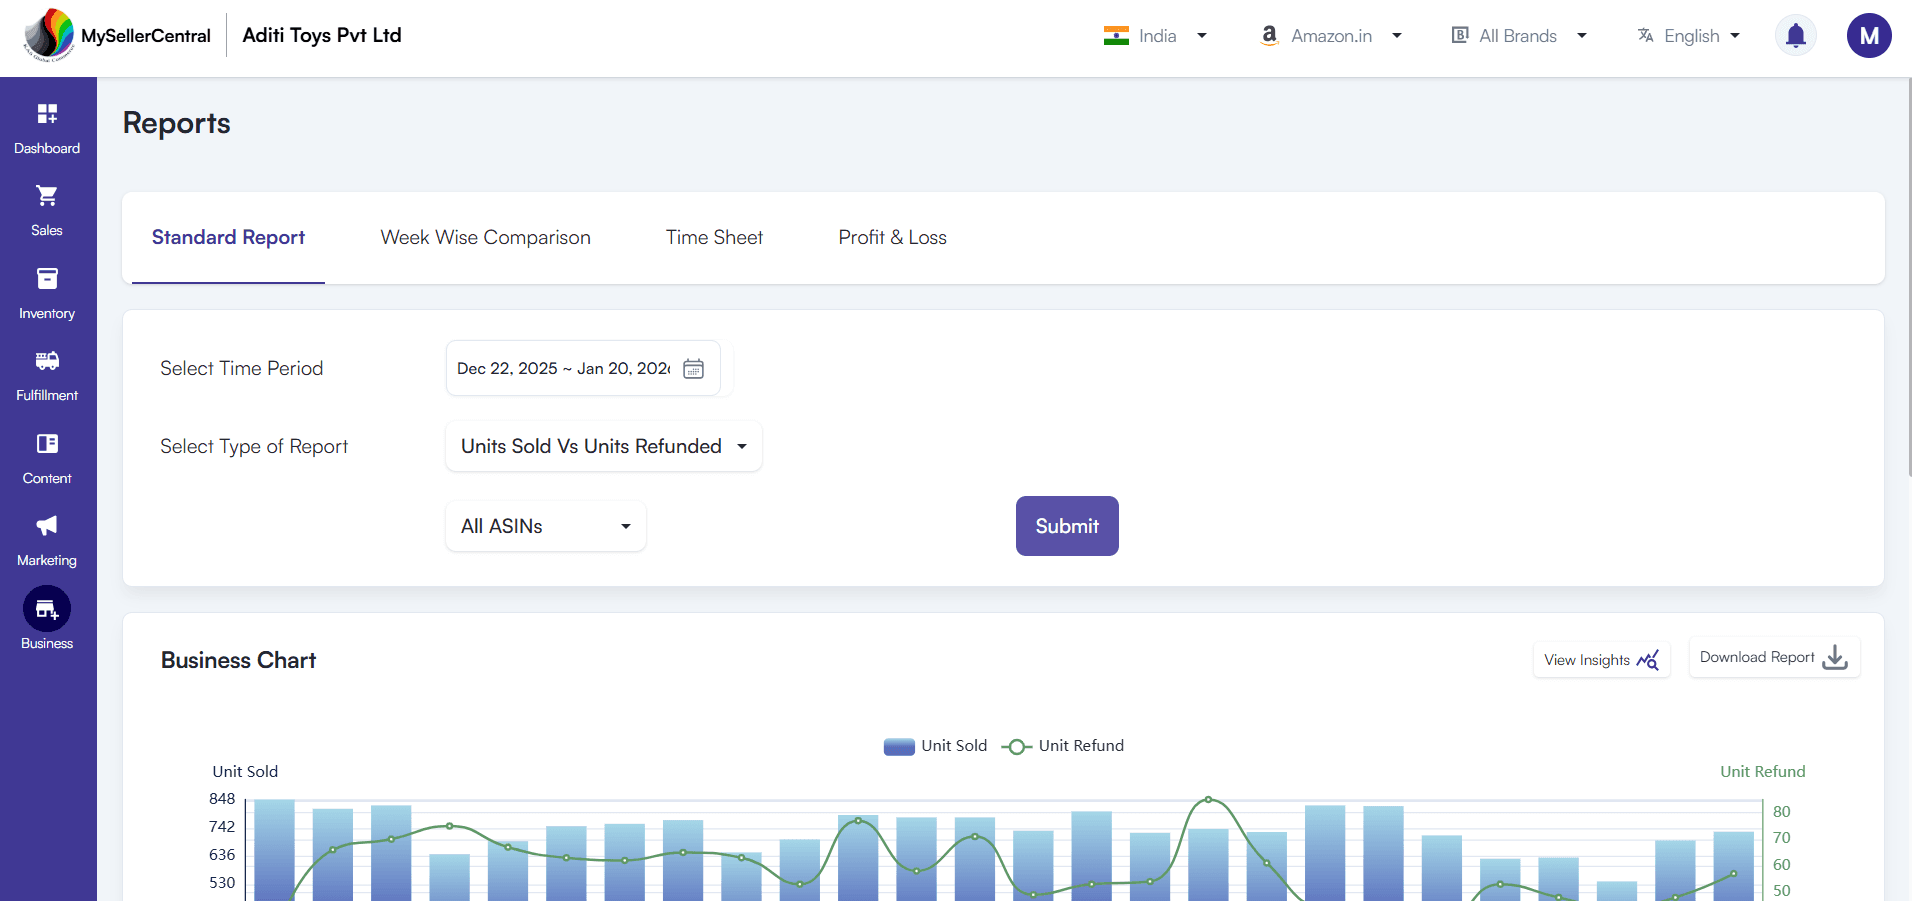Select the Marketing megaphone icon
This screenshot has height=901, width=1912.
click(47, 533)
